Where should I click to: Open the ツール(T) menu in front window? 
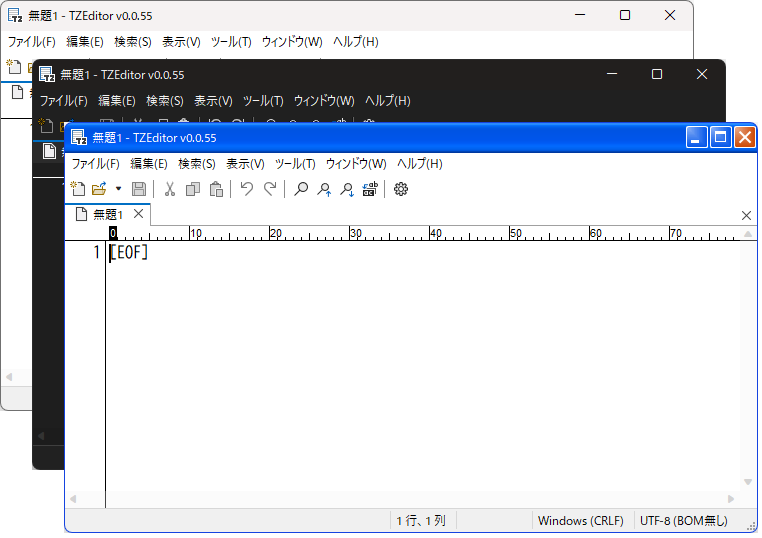click(295, 164)
